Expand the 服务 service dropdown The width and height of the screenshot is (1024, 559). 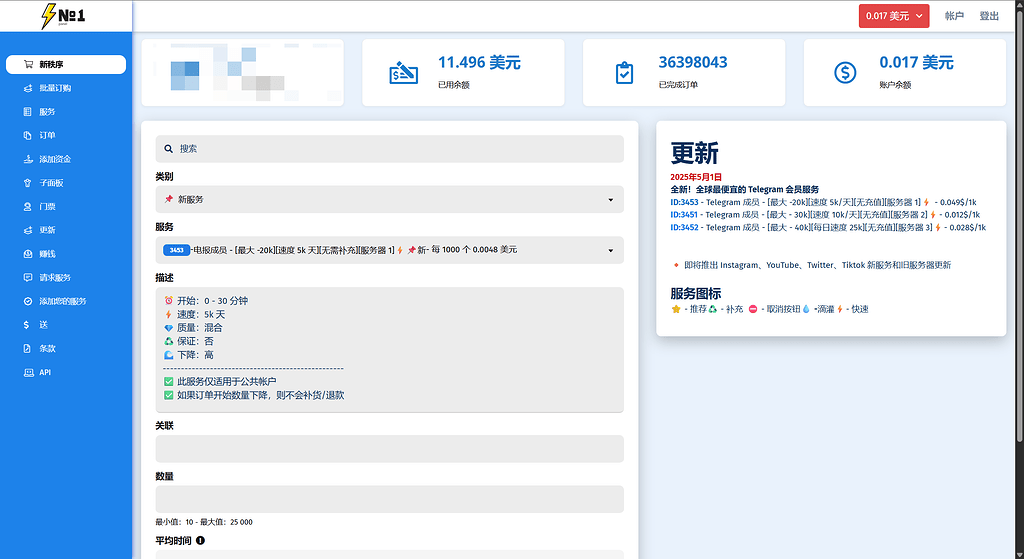(389, 250)
